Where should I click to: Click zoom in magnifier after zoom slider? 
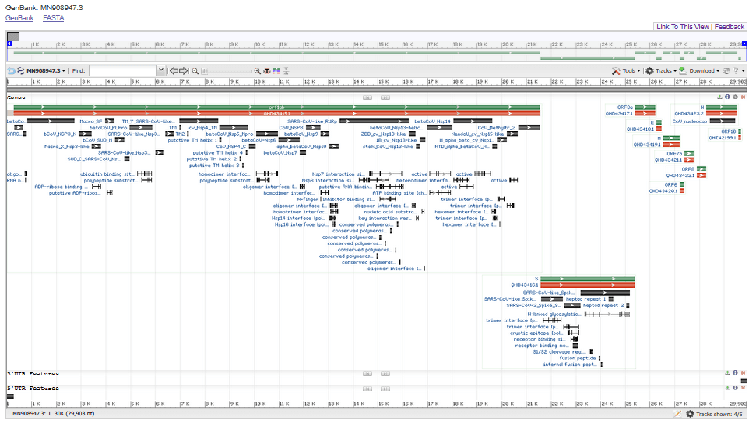click(x=257, y=71)
